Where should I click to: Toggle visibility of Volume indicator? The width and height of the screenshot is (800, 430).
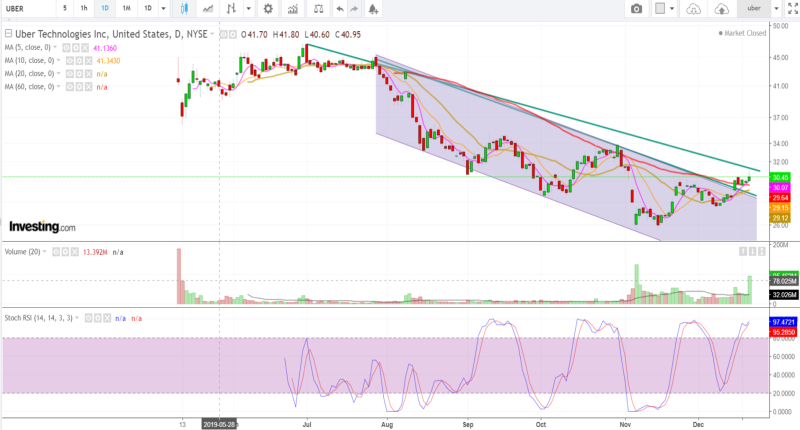click(x=56, y=252)
